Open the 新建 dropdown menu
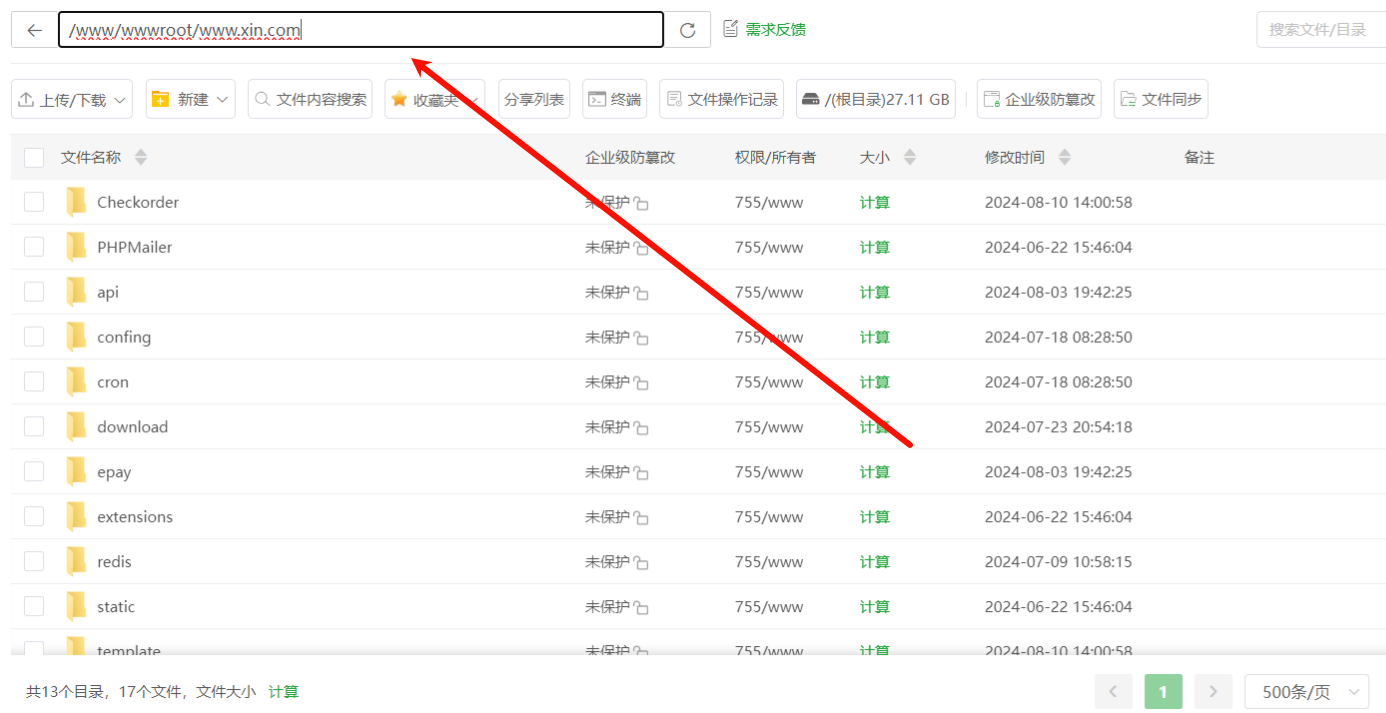The width and height of the screenshot is (1386, 713). click(190, 99)
